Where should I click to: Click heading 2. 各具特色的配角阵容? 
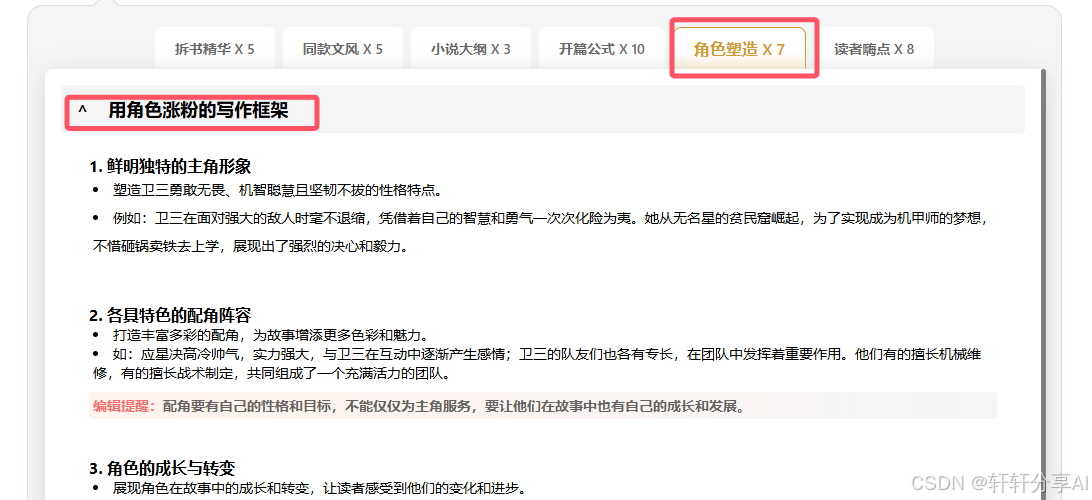pyautogui.click(x=170, y=315)
